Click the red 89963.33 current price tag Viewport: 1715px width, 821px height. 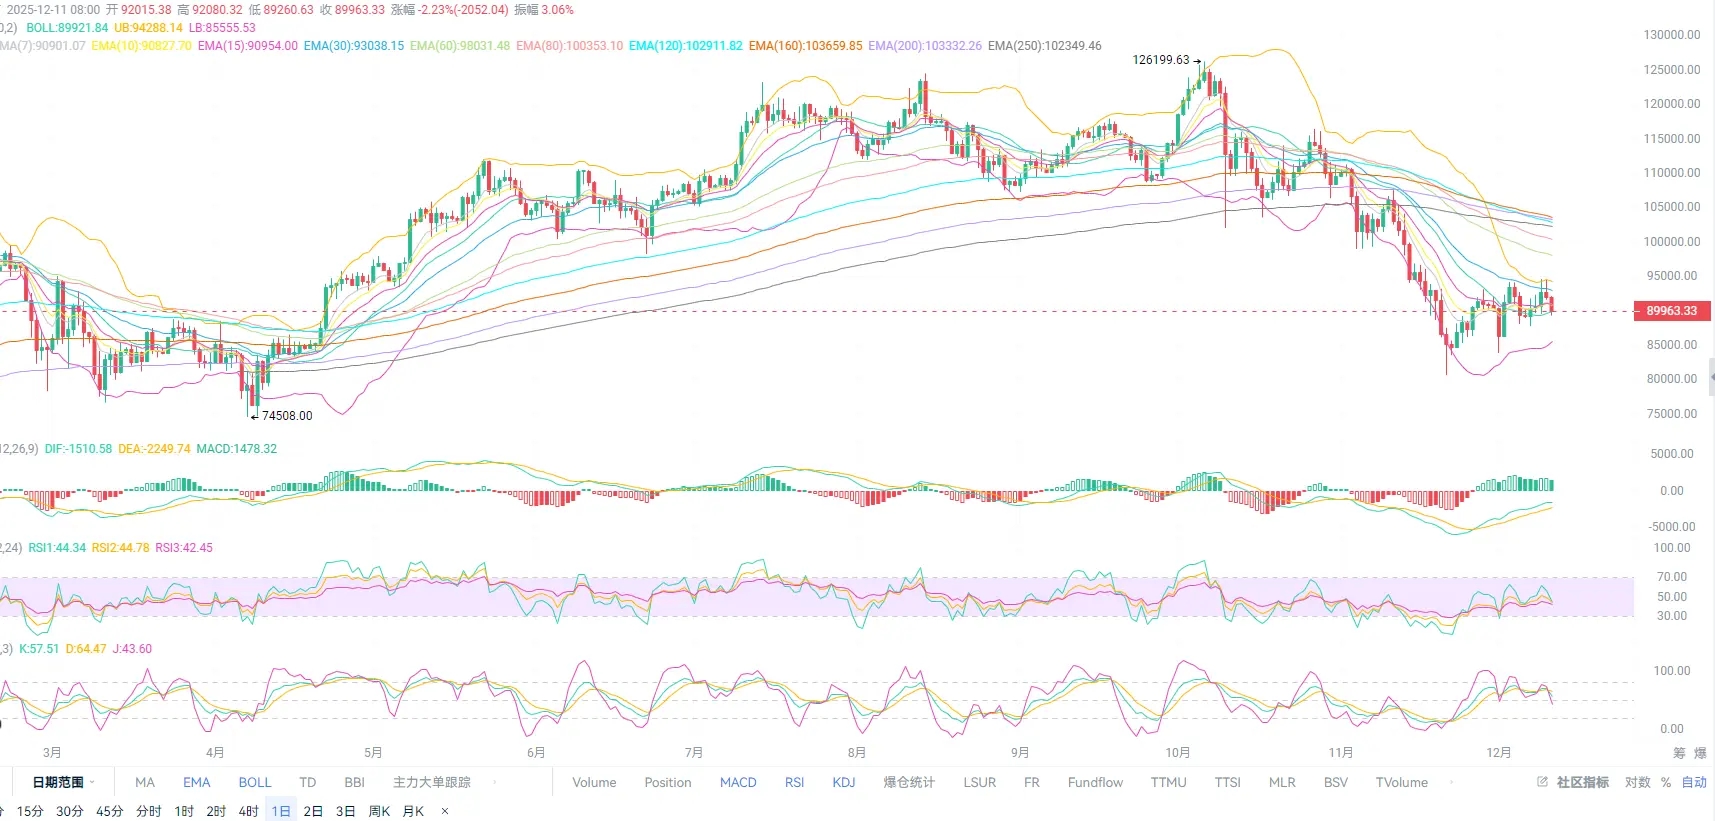(x=1672, y=311)
